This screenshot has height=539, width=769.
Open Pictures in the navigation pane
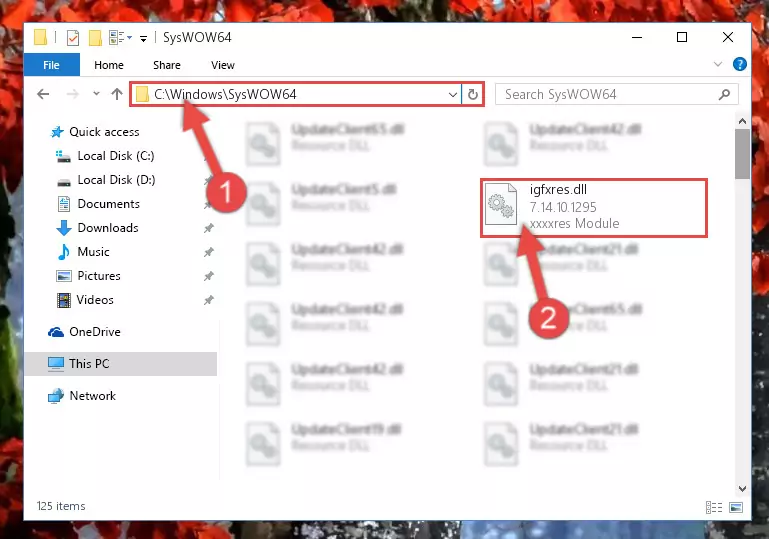(x=99, y=276)
